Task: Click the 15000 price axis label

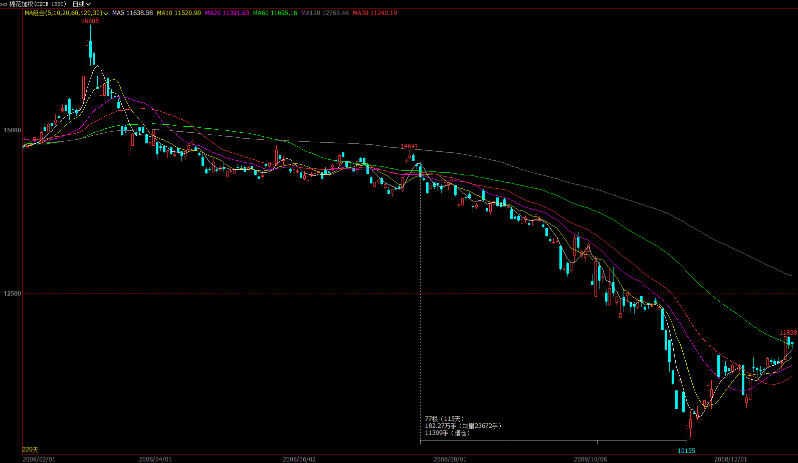Action: click(x=12, y=130)
